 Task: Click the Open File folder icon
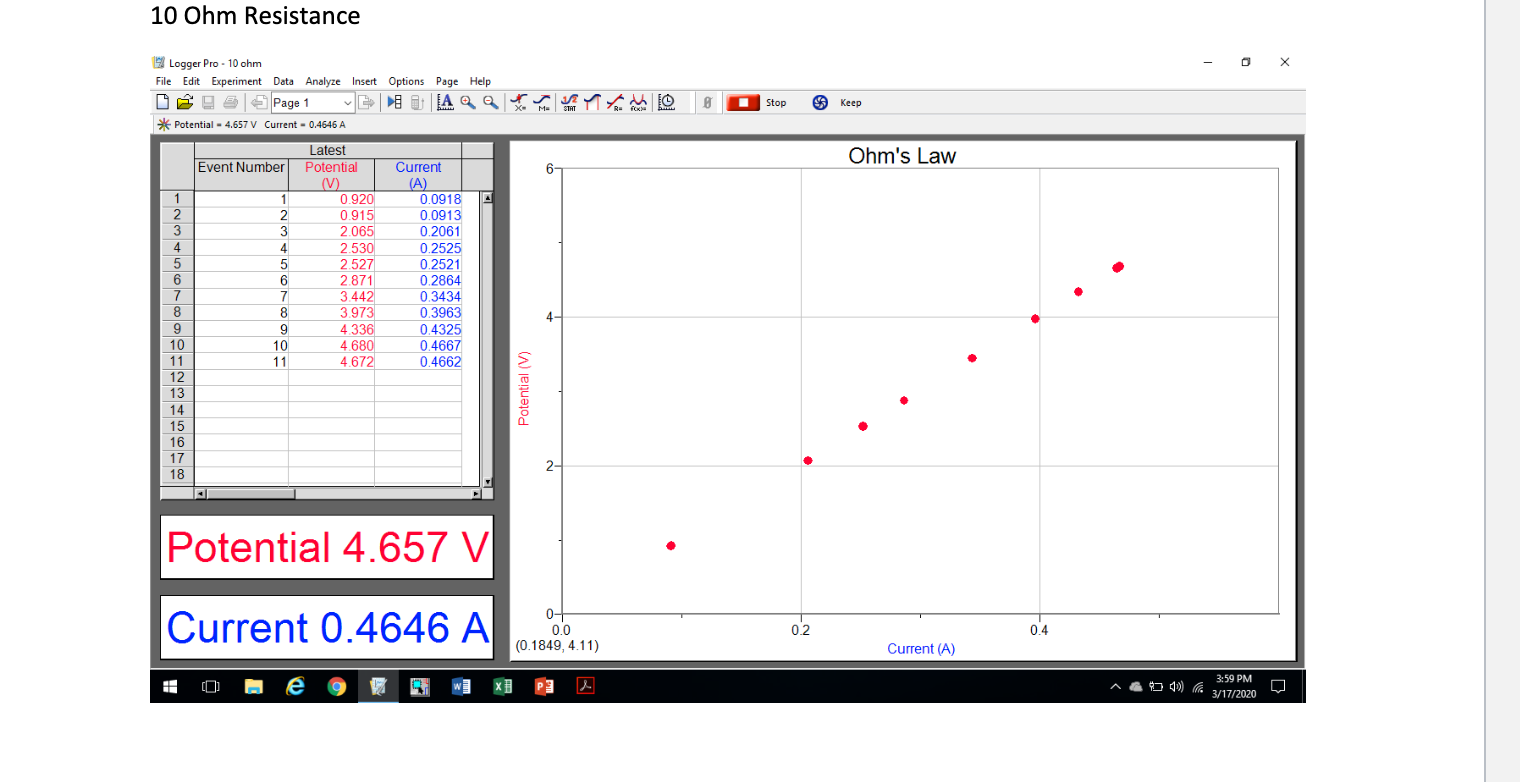point(184,102)
